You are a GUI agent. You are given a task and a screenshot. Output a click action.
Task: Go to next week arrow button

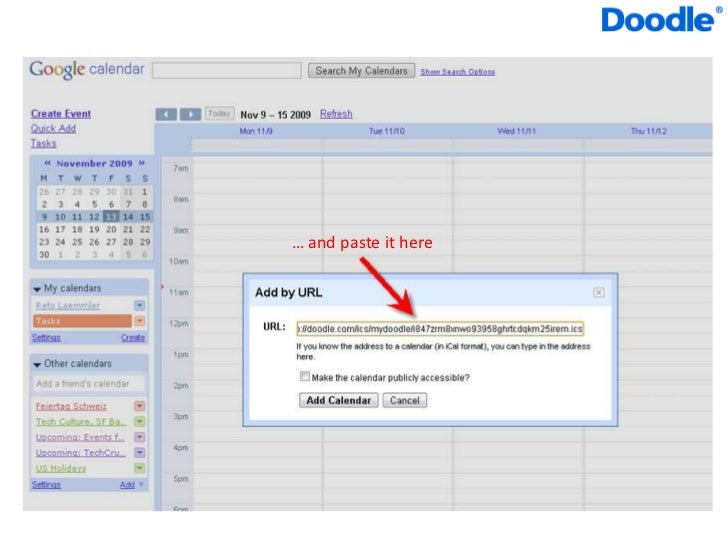click(x=190, y=114)
